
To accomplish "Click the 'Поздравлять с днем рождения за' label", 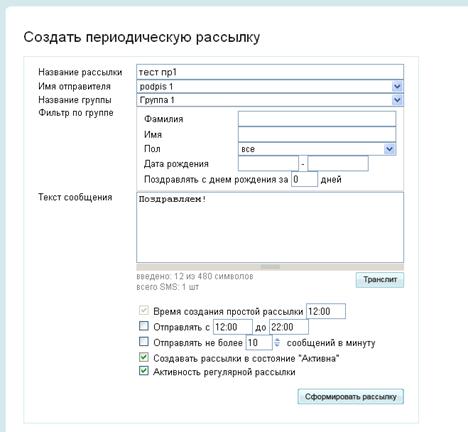I will [216, 180].
